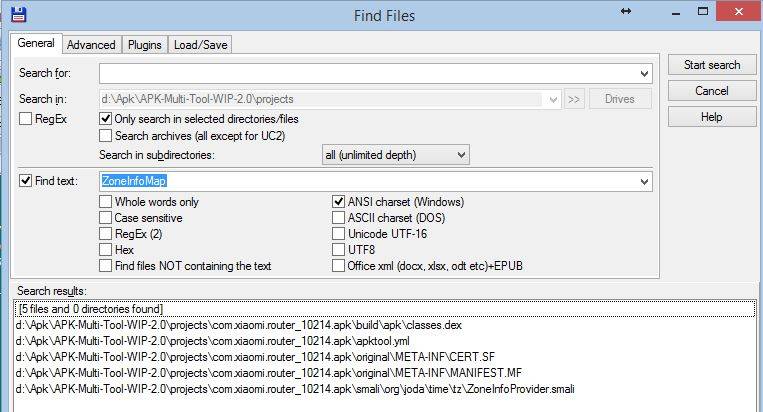This screenshot has width=763, height=412.
Task: Click the >> button beside Search in
Action: pos(574,99)
